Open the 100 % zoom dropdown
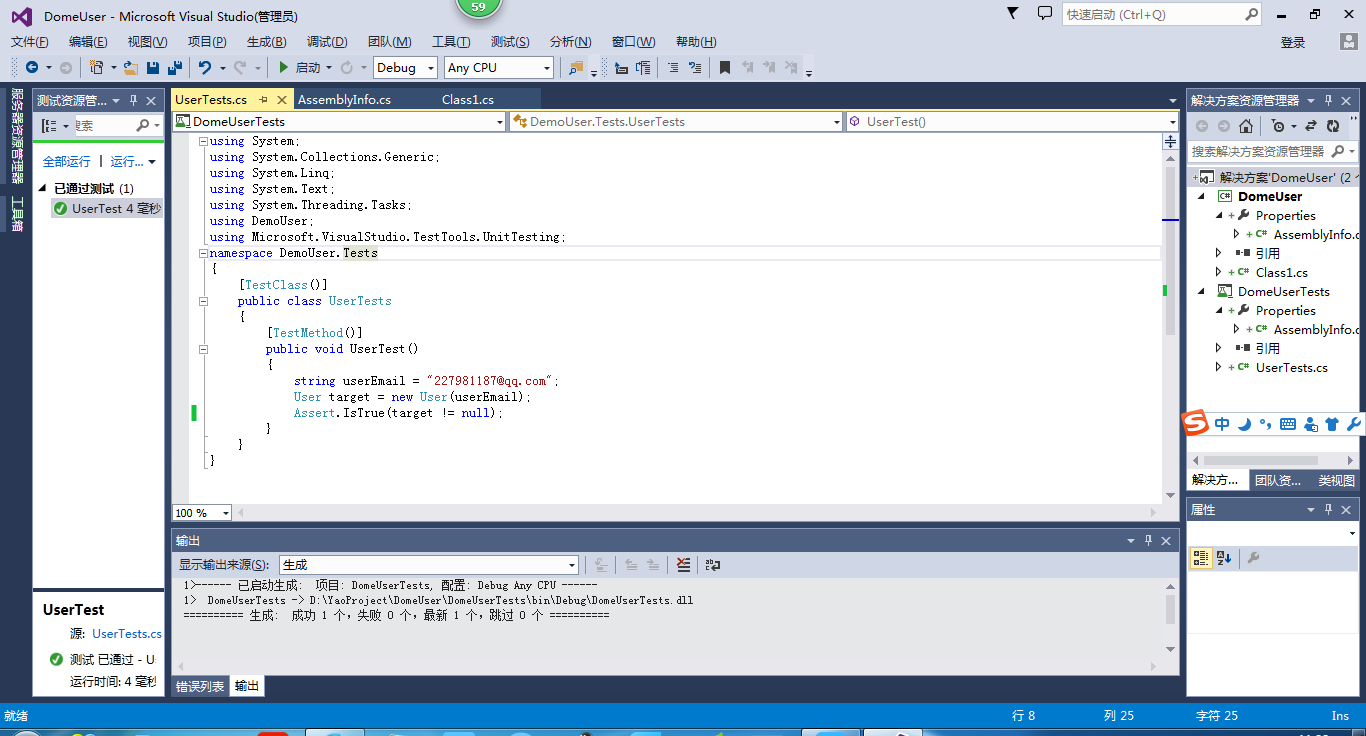The width and height of the screenshot is (1366, 736). pos(202,513)
